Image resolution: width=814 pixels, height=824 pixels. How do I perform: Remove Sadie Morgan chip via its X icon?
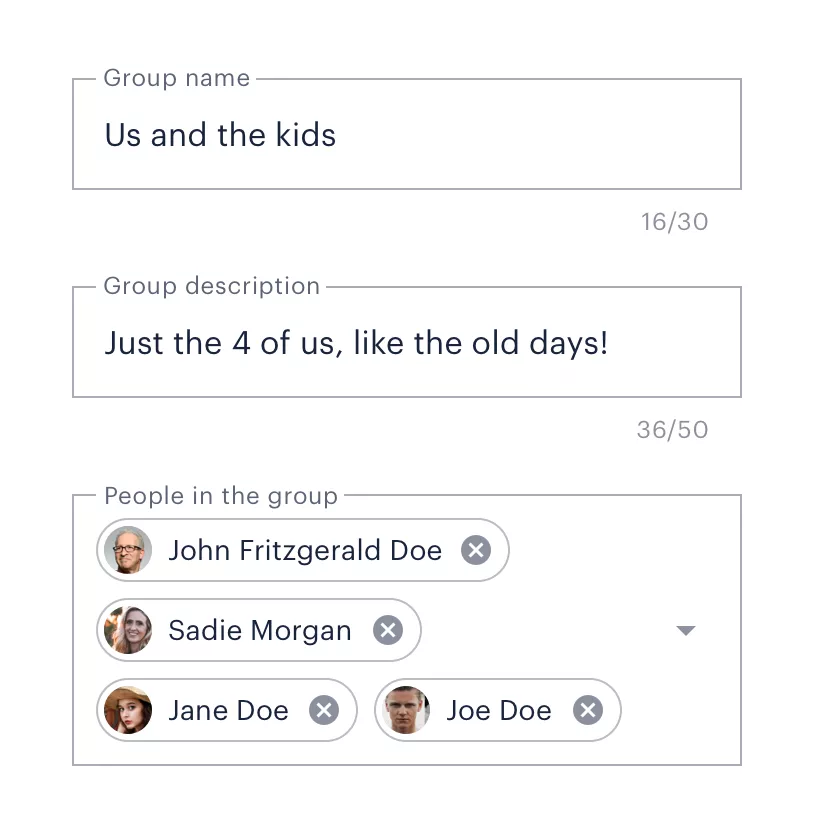pos(388,630)
